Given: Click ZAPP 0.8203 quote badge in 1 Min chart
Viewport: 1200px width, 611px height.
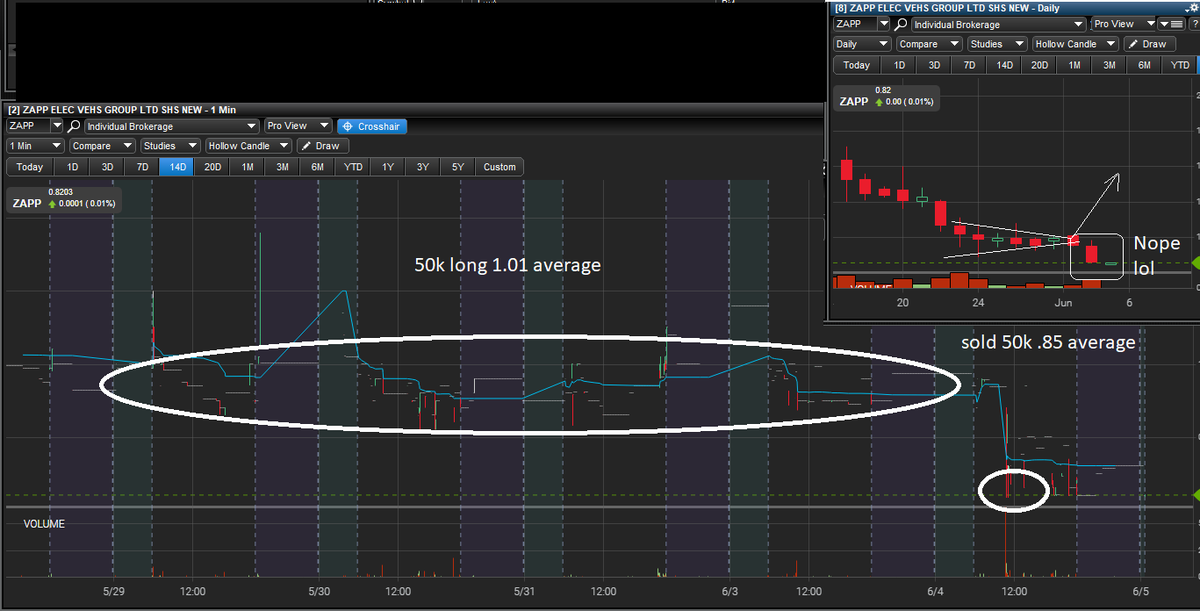Looking at the screenshot, I should 64,198.
